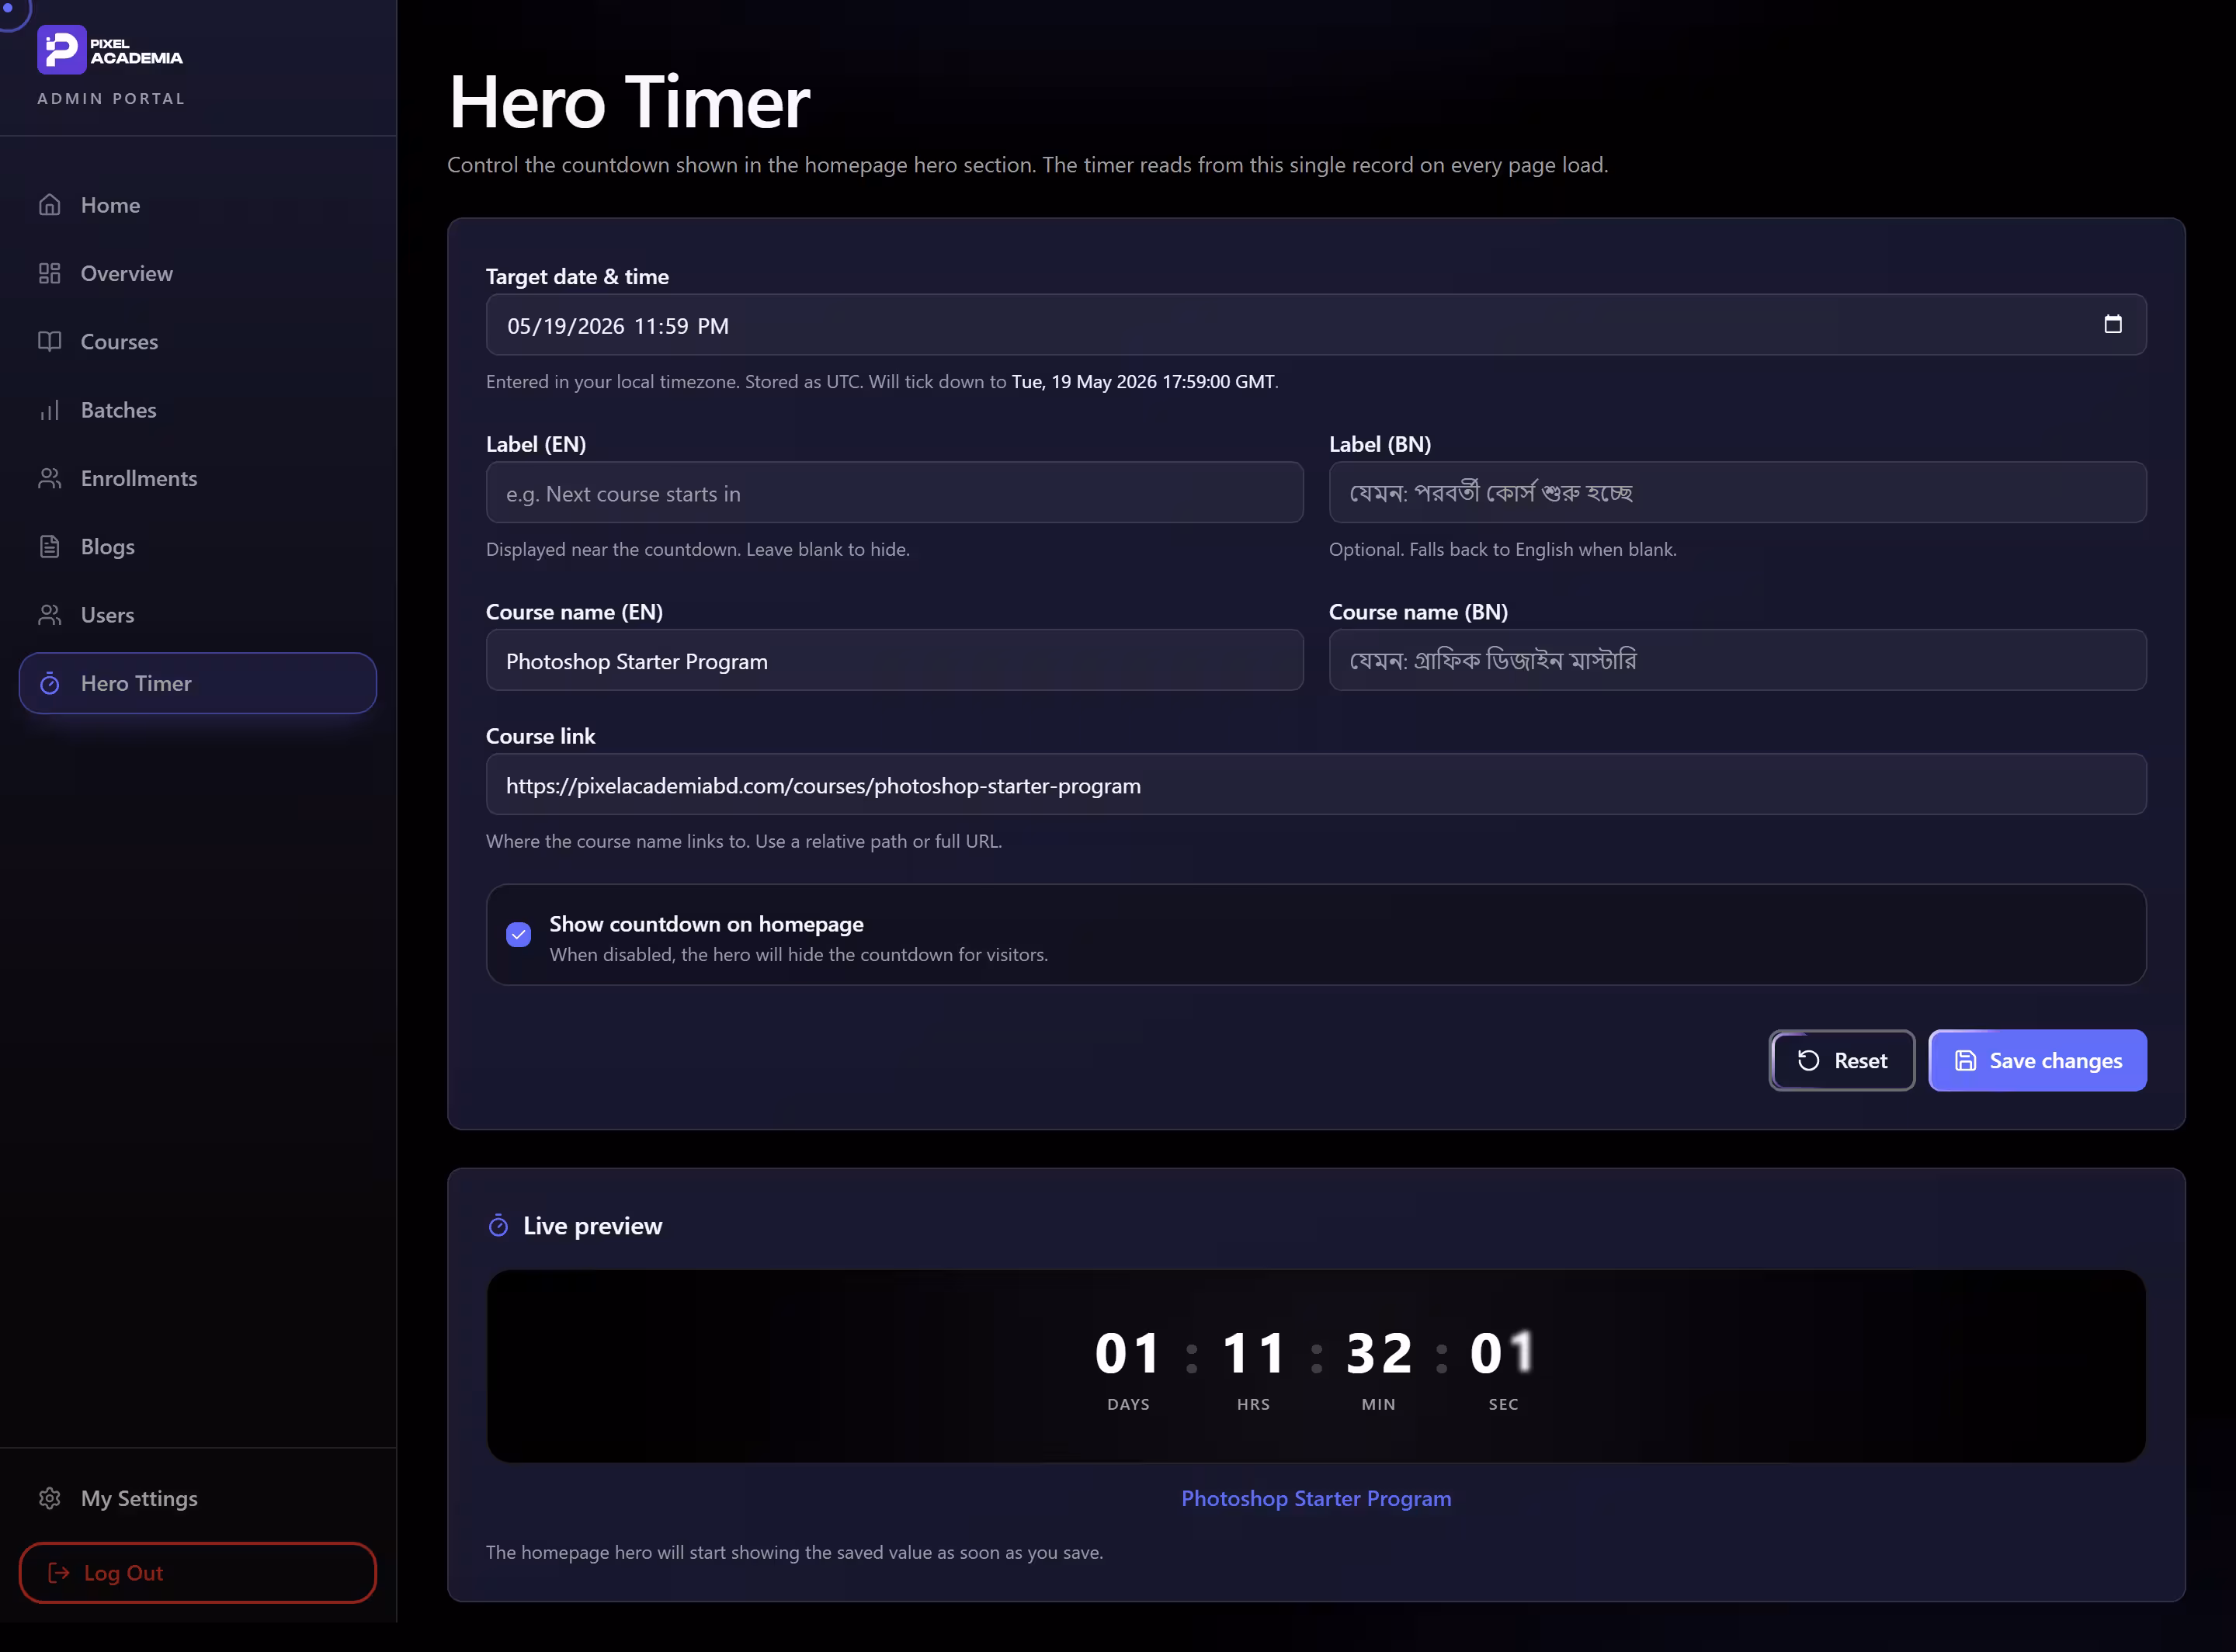Click into the Label (EN) input
The height and width of the screenshot is (1652, 2236).
click(x=894, y=492)
